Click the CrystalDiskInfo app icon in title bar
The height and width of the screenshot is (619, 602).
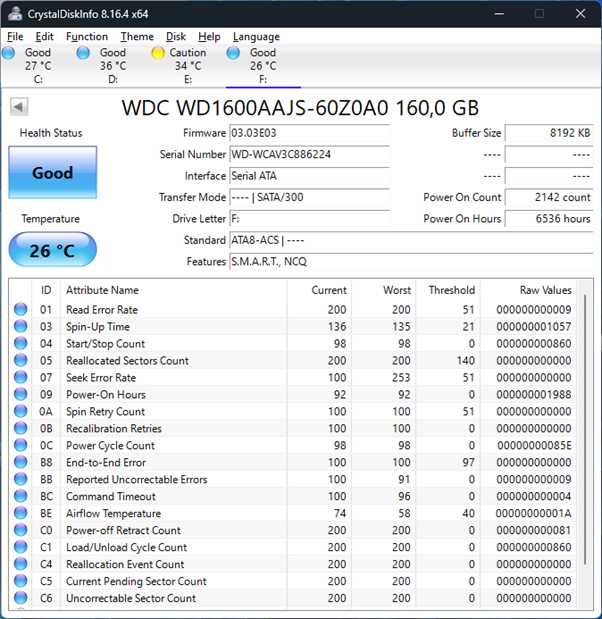(x=15, y=13)
